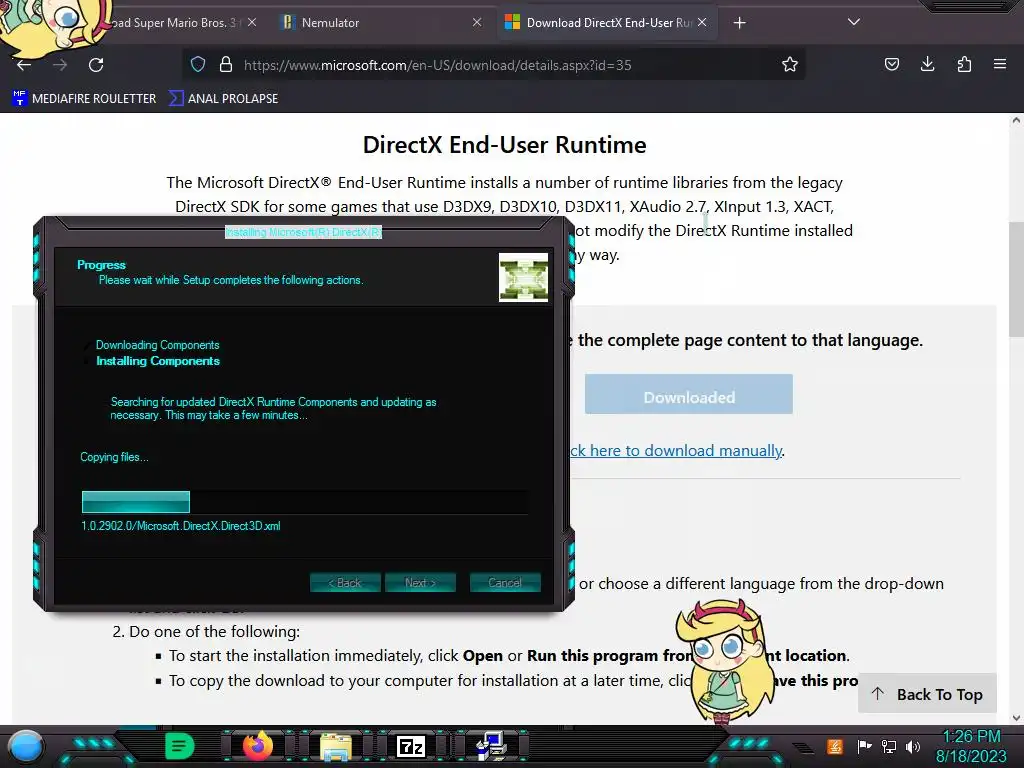Click the Back To Top button
This screenshot has width=1024, height=768.
(x=927, y=694)
